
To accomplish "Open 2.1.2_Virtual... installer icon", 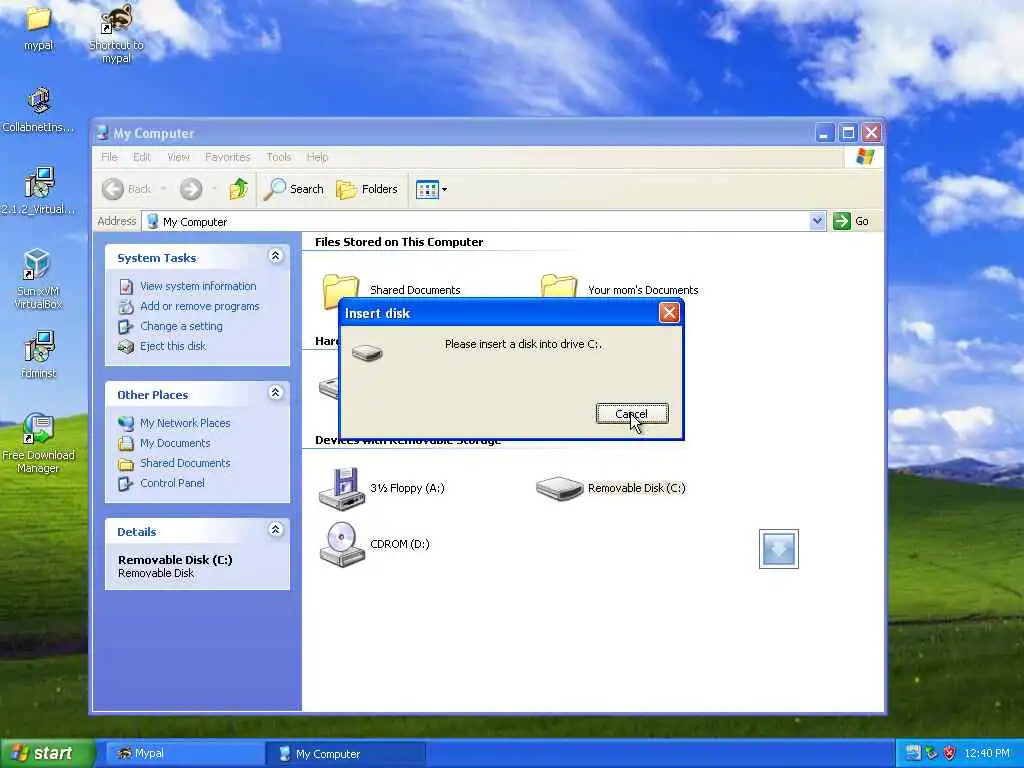I will tap(38, 191).
